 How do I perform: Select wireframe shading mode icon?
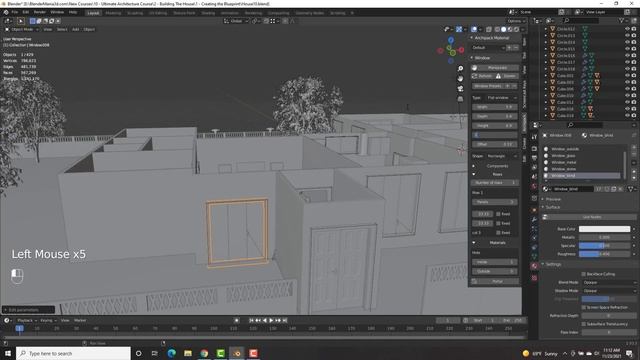497,29
